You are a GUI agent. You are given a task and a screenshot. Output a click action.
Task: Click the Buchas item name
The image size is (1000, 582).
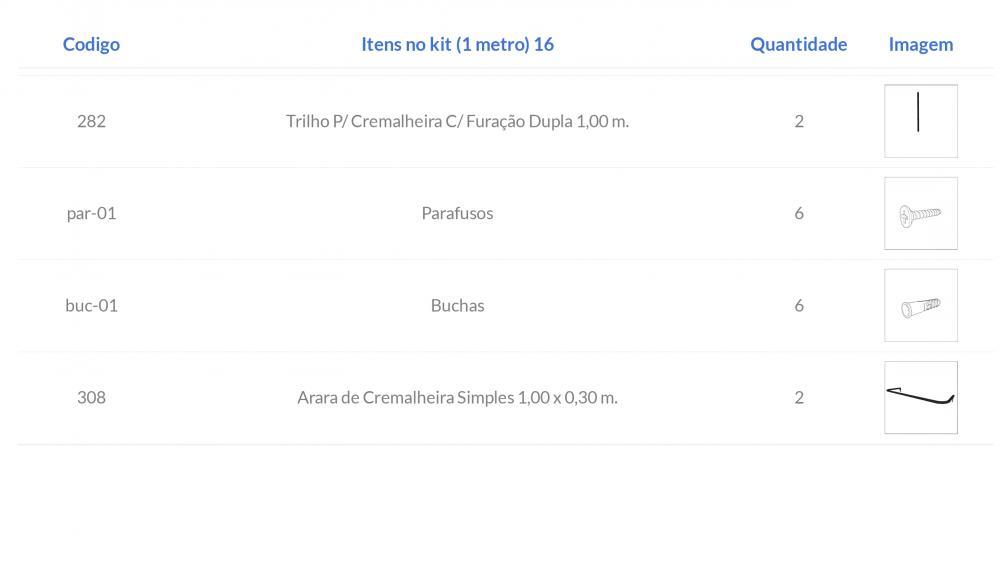point(457,305)
